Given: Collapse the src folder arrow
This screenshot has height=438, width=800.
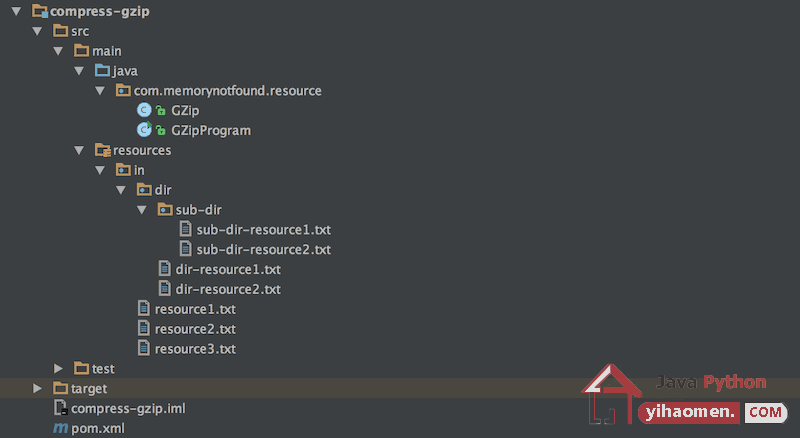Looking at the screenshot, I should point(37,31).
